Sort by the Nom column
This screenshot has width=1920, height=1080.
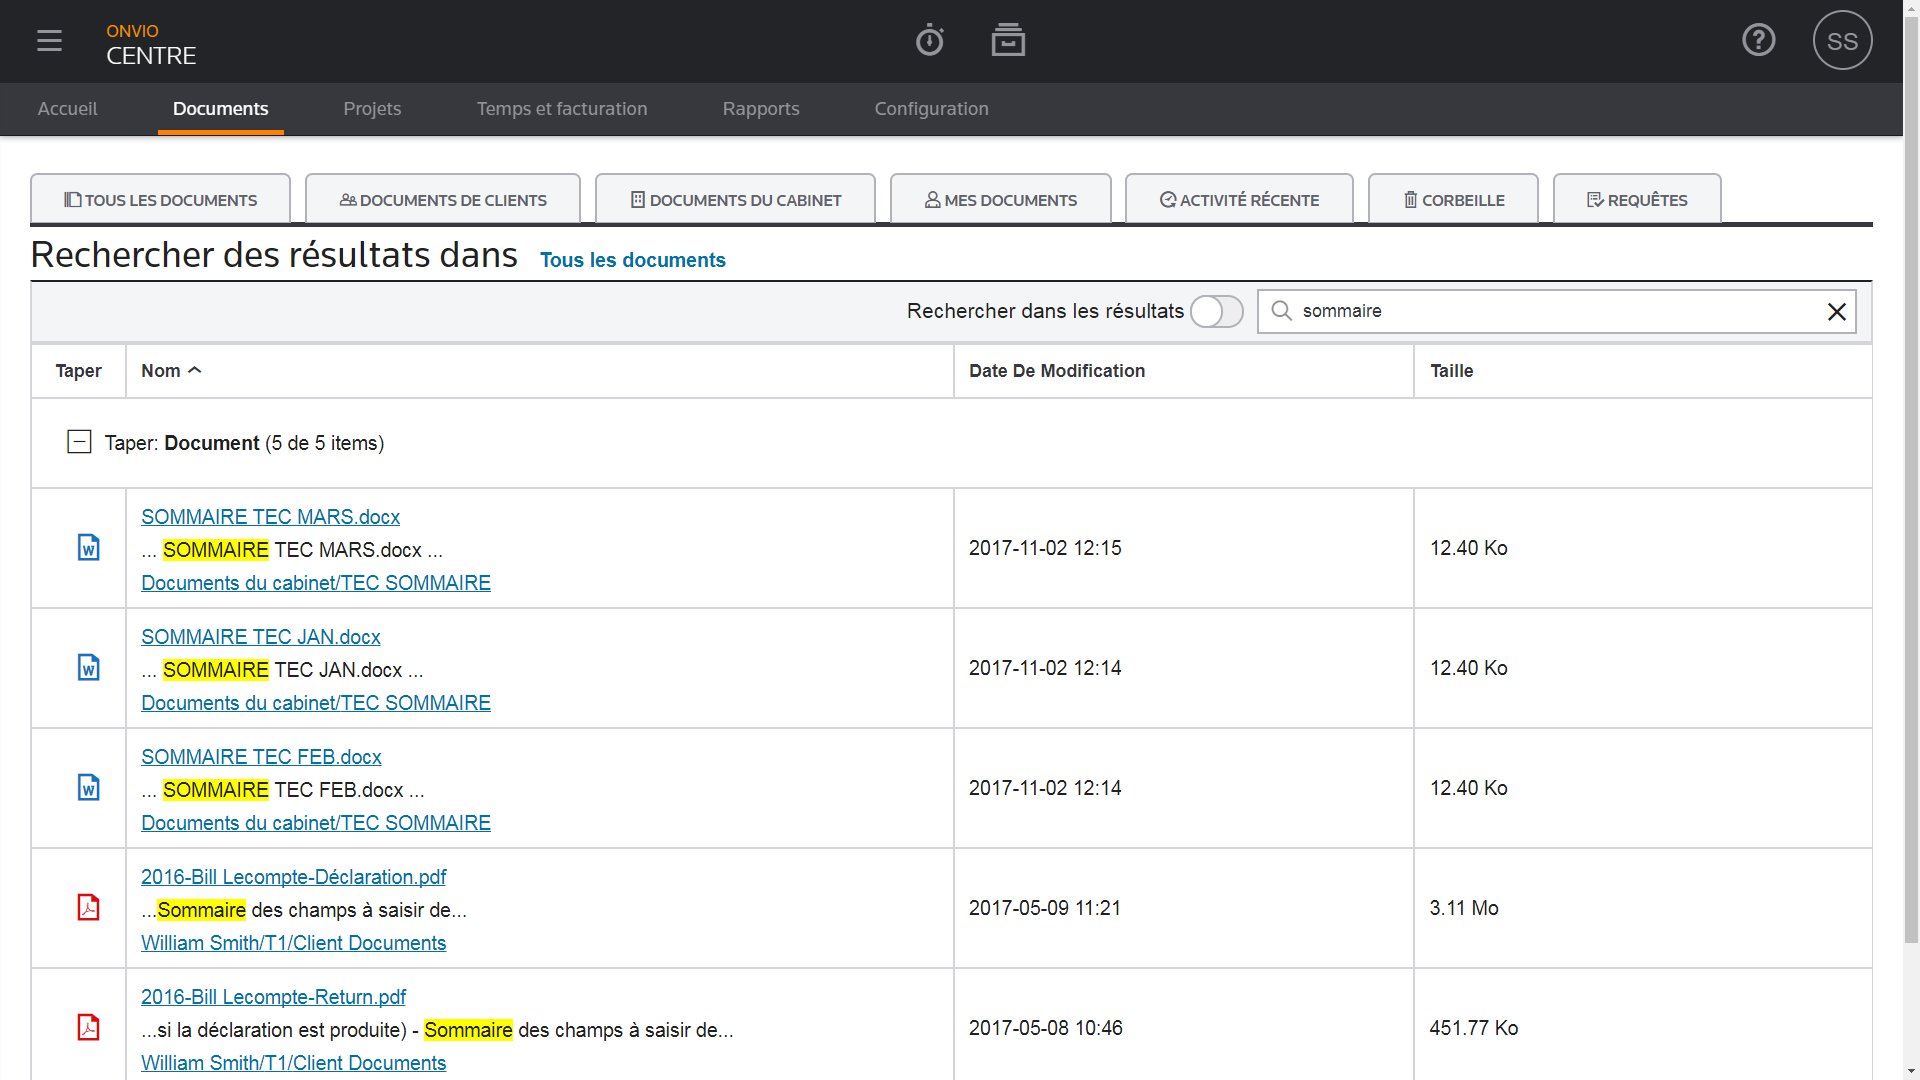pyautogui.click(x=171, y=371)
